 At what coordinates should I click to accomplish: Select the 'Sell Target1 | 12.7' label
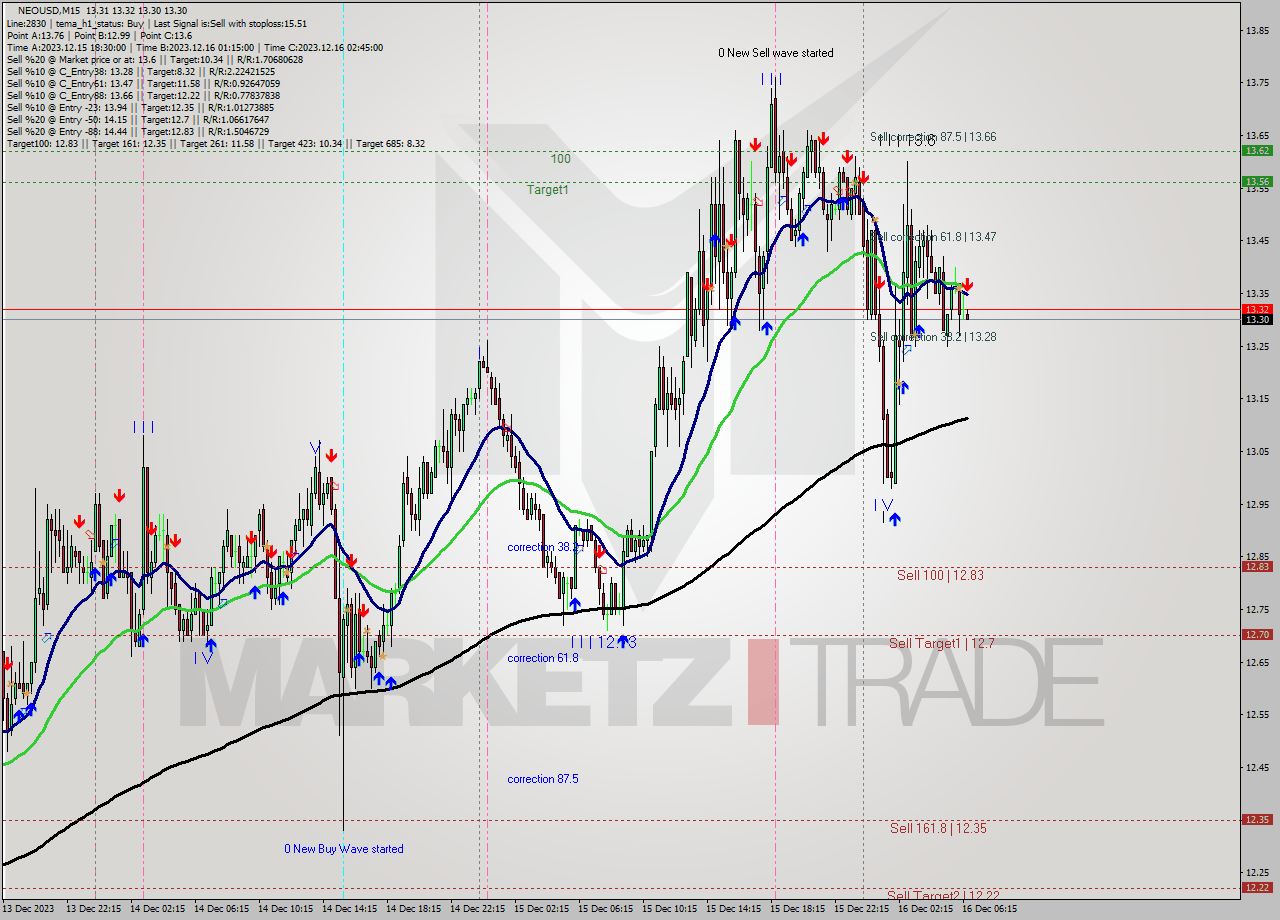(941, 643)
